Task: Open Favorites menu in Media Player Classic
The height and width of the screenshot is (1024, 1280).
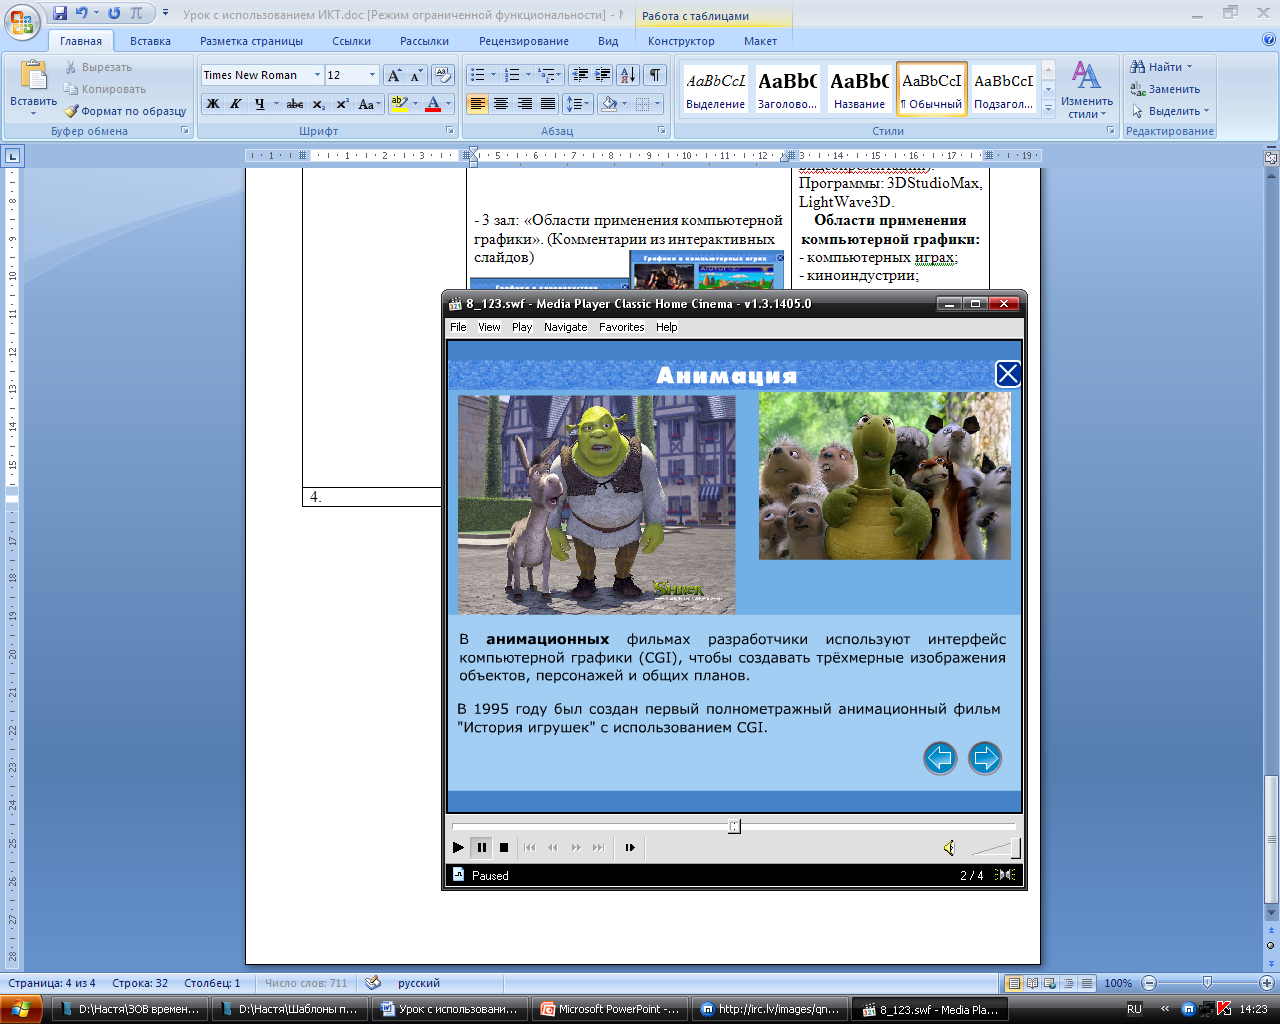Action: (621, 327)
